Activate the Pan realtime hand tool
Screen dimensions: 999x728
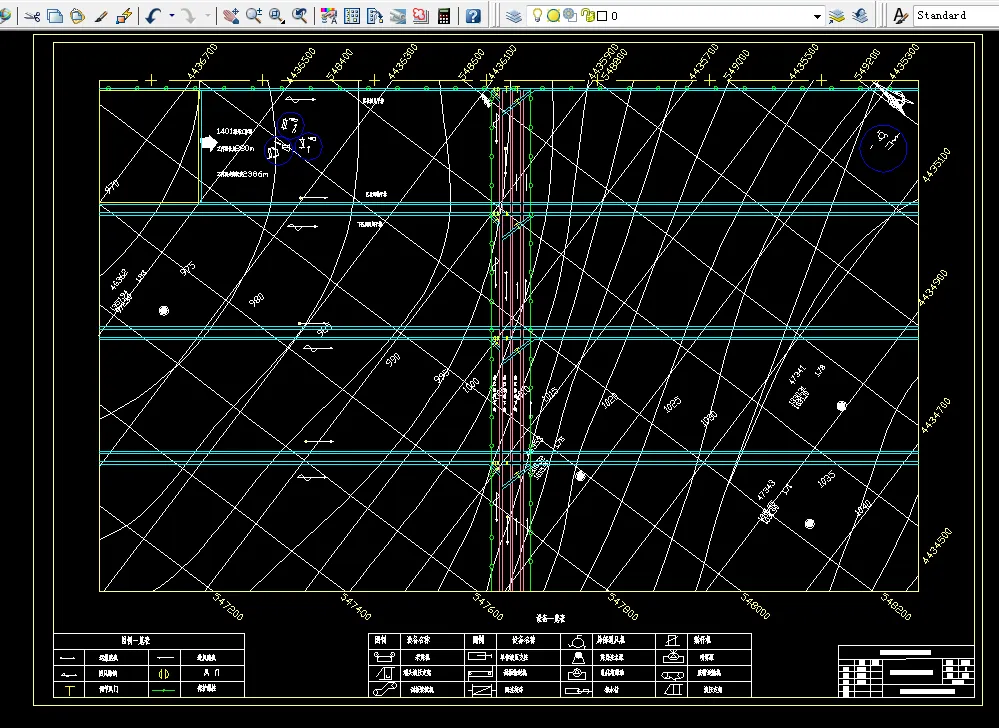coord(231,16)
